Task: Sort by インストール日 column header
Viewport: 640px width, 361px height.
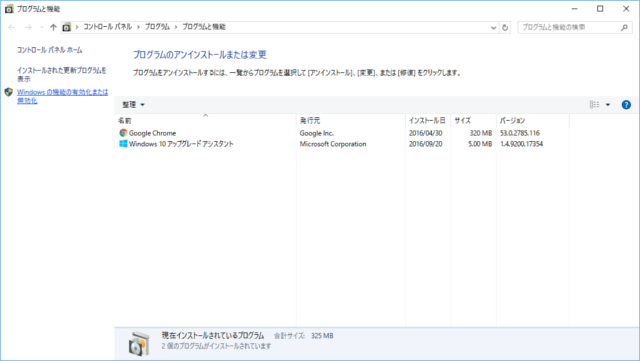Action: point(428,120)
